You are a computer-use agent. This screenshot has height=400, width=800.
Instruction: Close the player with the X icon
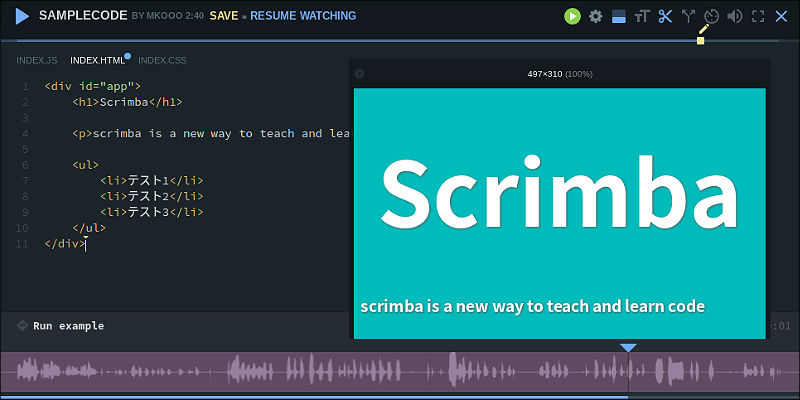(781, 16)
